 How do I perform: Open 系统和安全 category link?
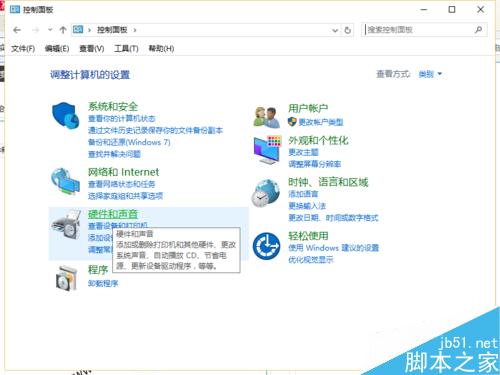(x=113, y=107)
